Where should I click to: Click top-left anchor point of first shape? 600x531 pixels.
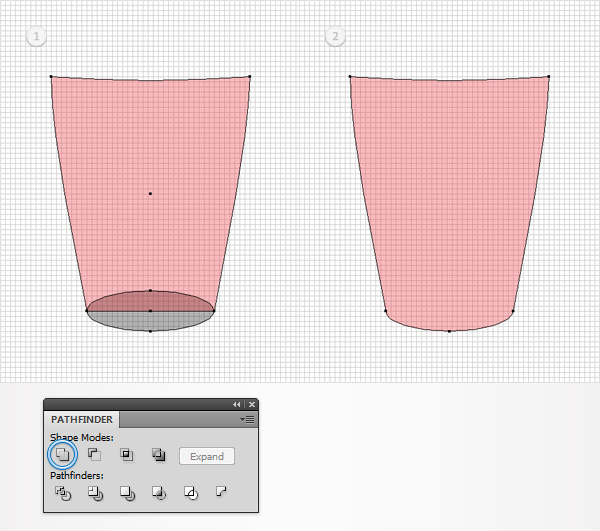pos(51,77)
